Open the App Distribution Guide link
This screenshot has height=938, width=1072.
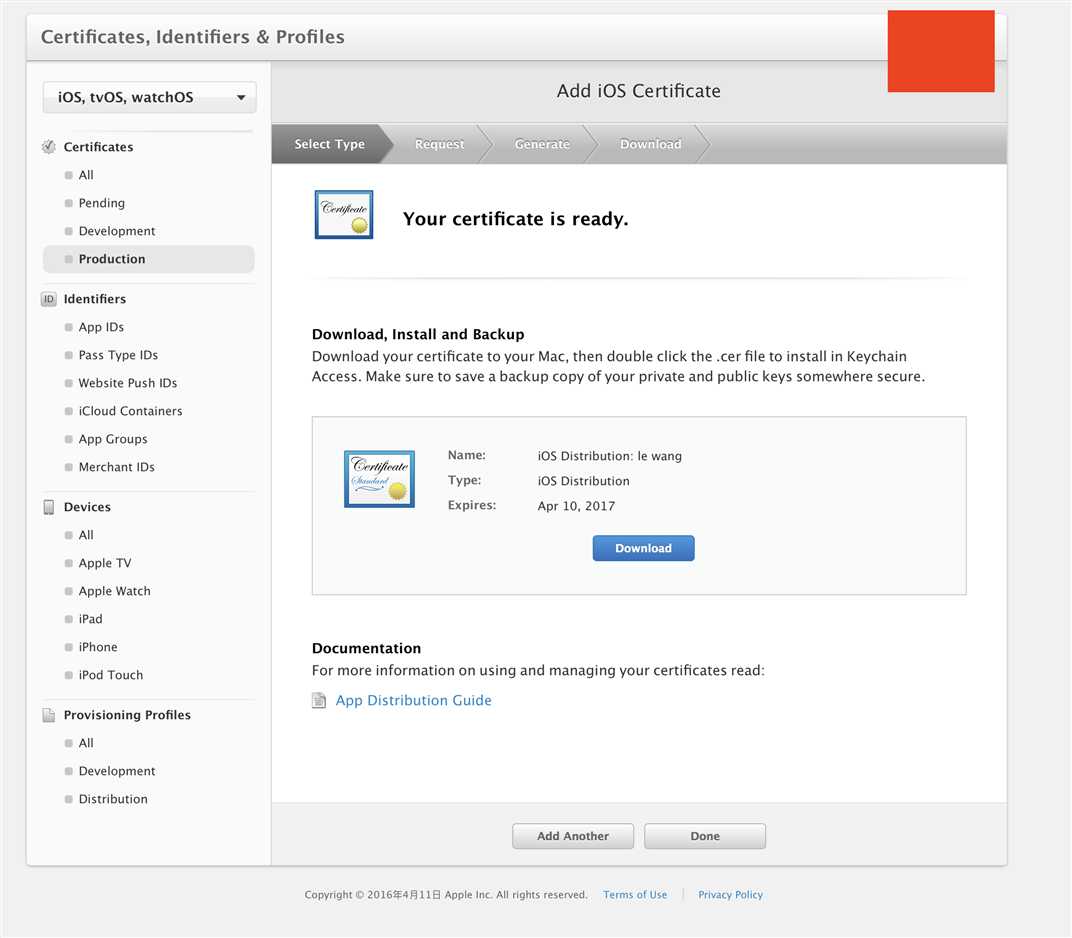[x=414, y=701]
